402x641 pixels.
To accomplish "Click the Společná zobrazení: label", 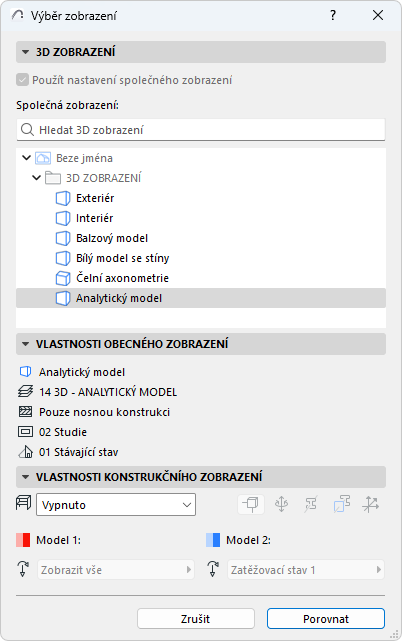I will pos(67,105).
